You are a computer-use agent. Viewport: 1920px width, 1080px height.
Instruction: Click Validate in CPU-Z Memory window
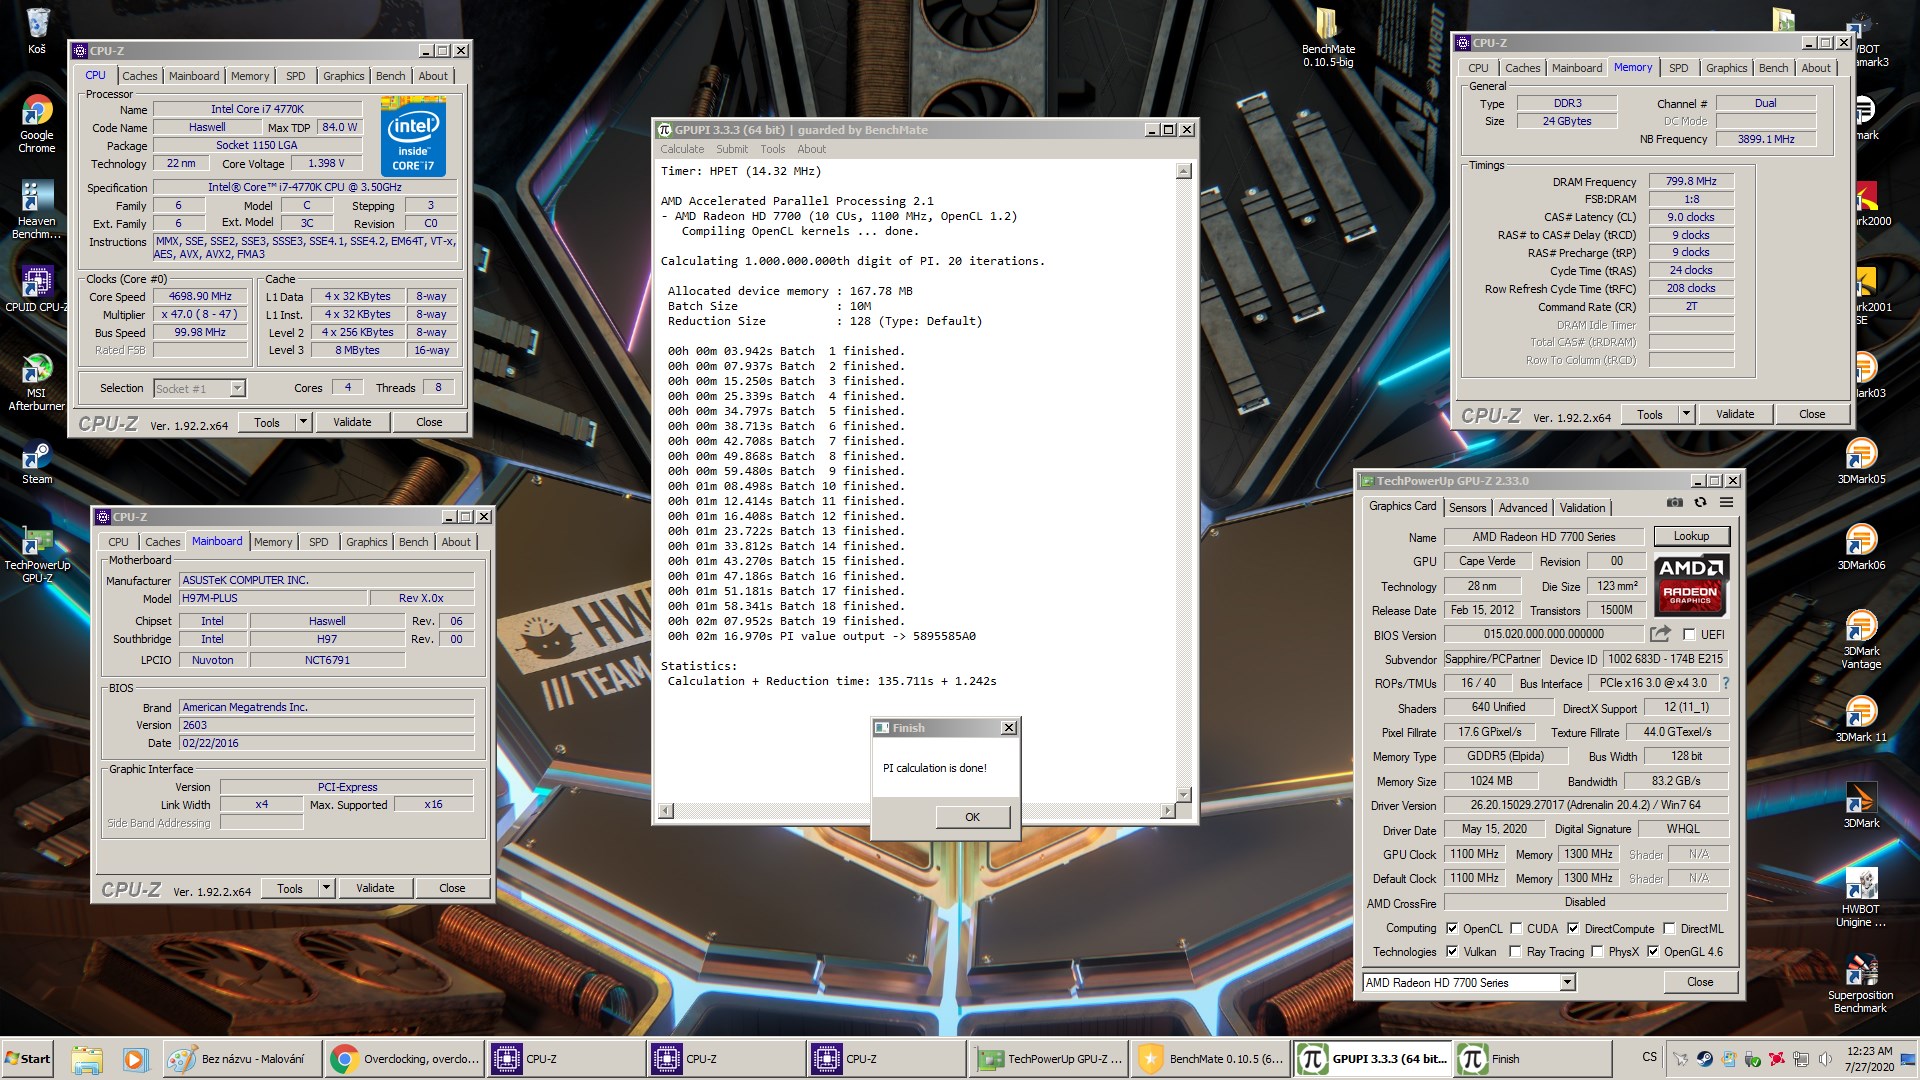(1735, 414)
